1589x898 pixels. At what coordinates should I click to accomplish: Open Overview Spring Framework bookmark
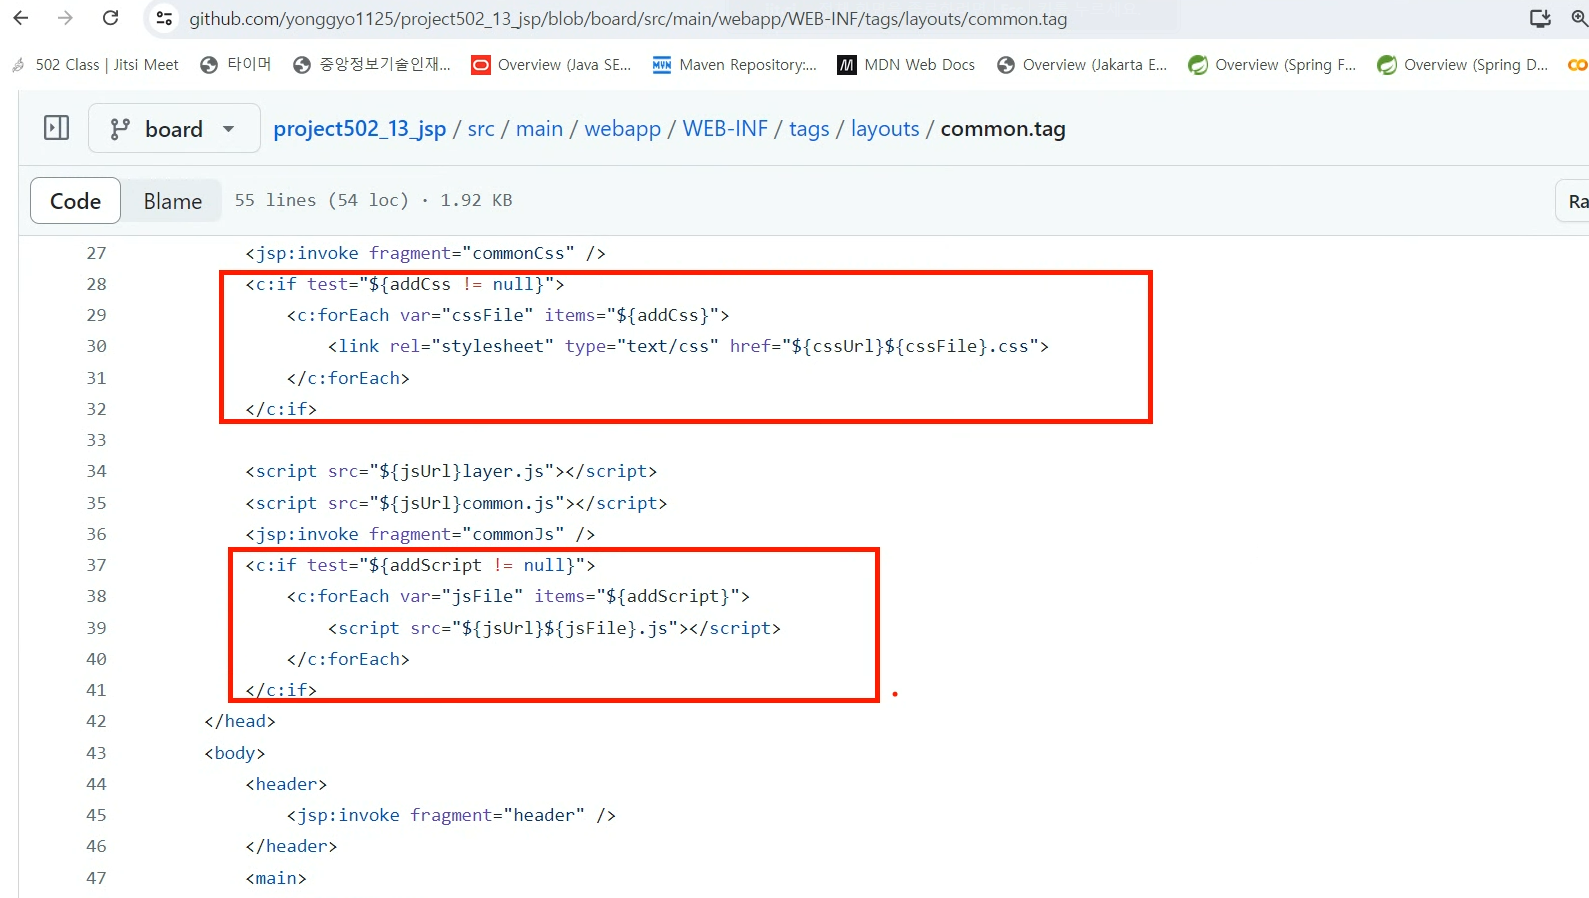point(1272,65)
